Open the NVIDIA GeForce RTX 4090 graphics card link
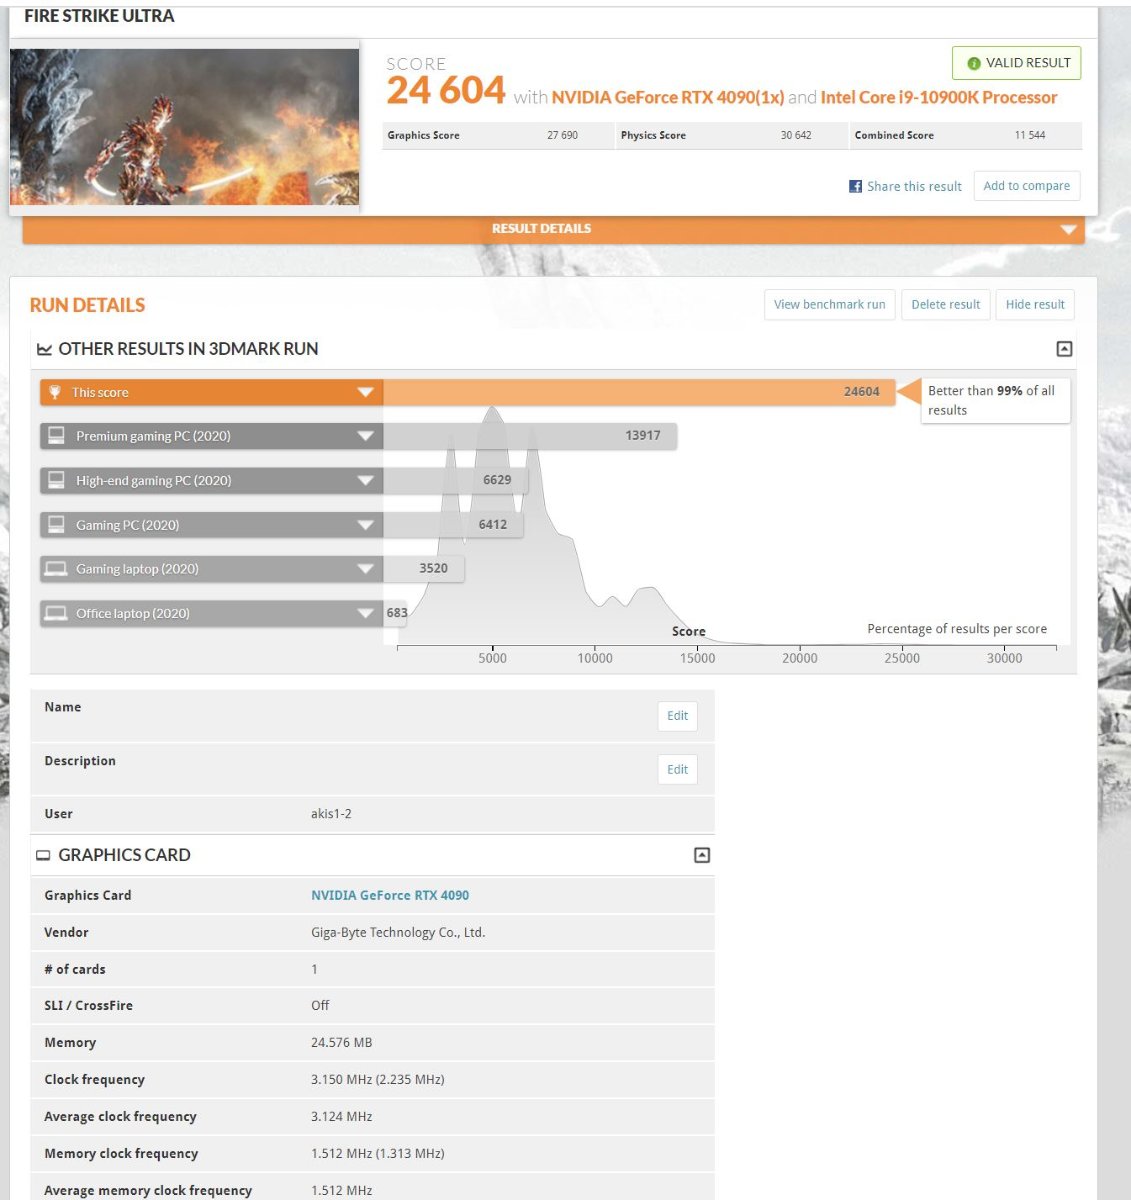Screen dimensions: 1131x1200 coord(390,896)
